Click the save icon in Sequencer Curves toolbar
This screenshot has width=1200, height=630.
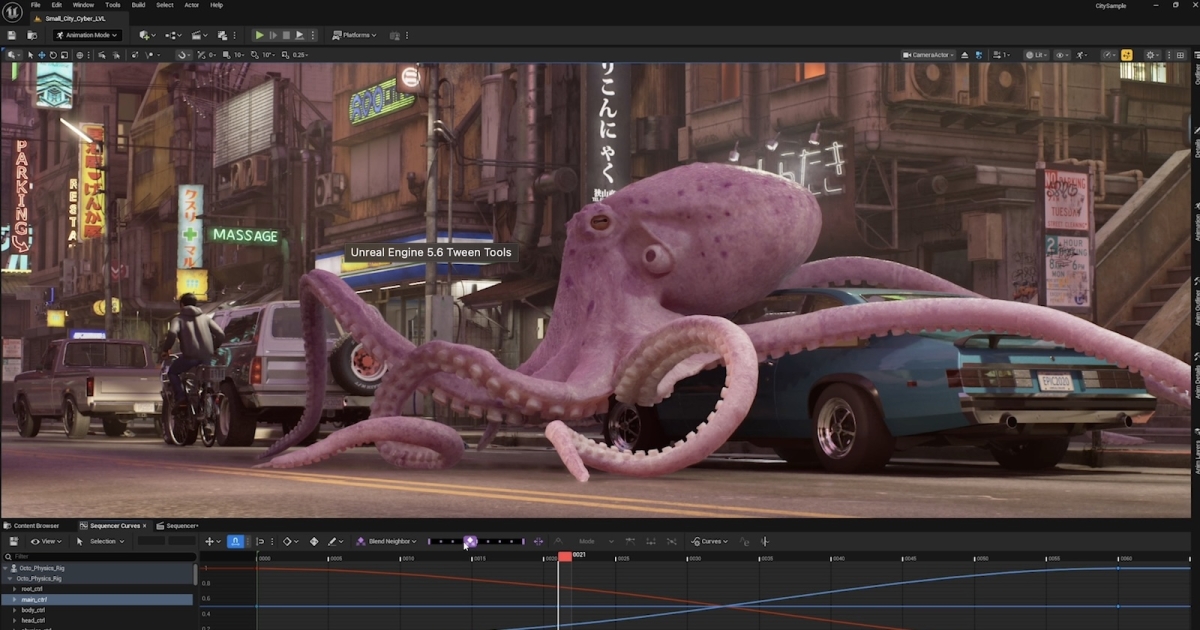coord(14,541)
